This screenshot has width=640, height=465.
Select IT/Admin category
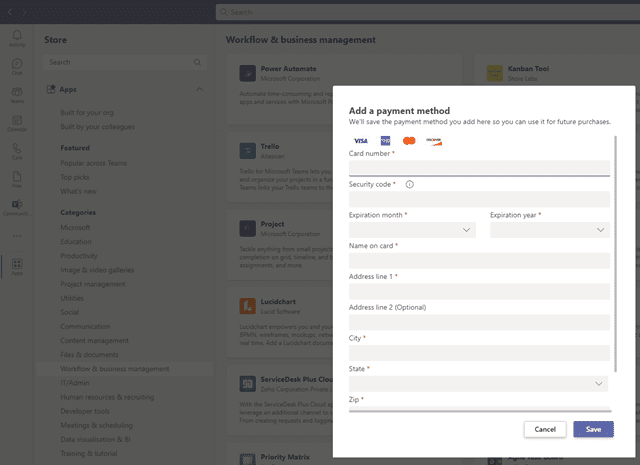(75, 383)
